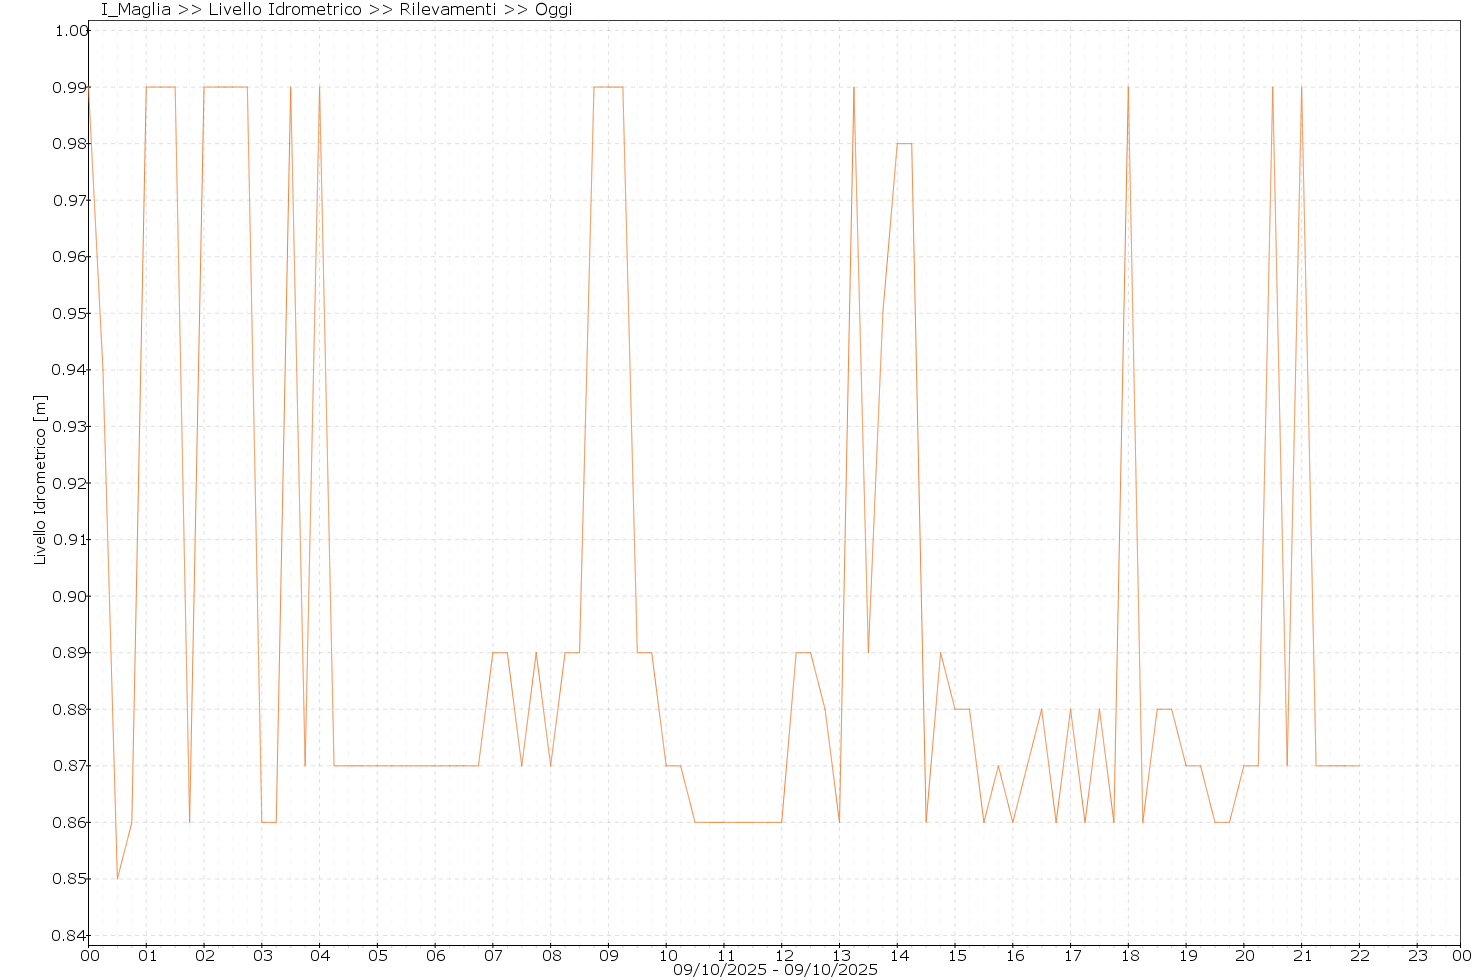Click the 1.00 y-axis tick label
This screenshot has height=980, width=1480.
point(70,30)
